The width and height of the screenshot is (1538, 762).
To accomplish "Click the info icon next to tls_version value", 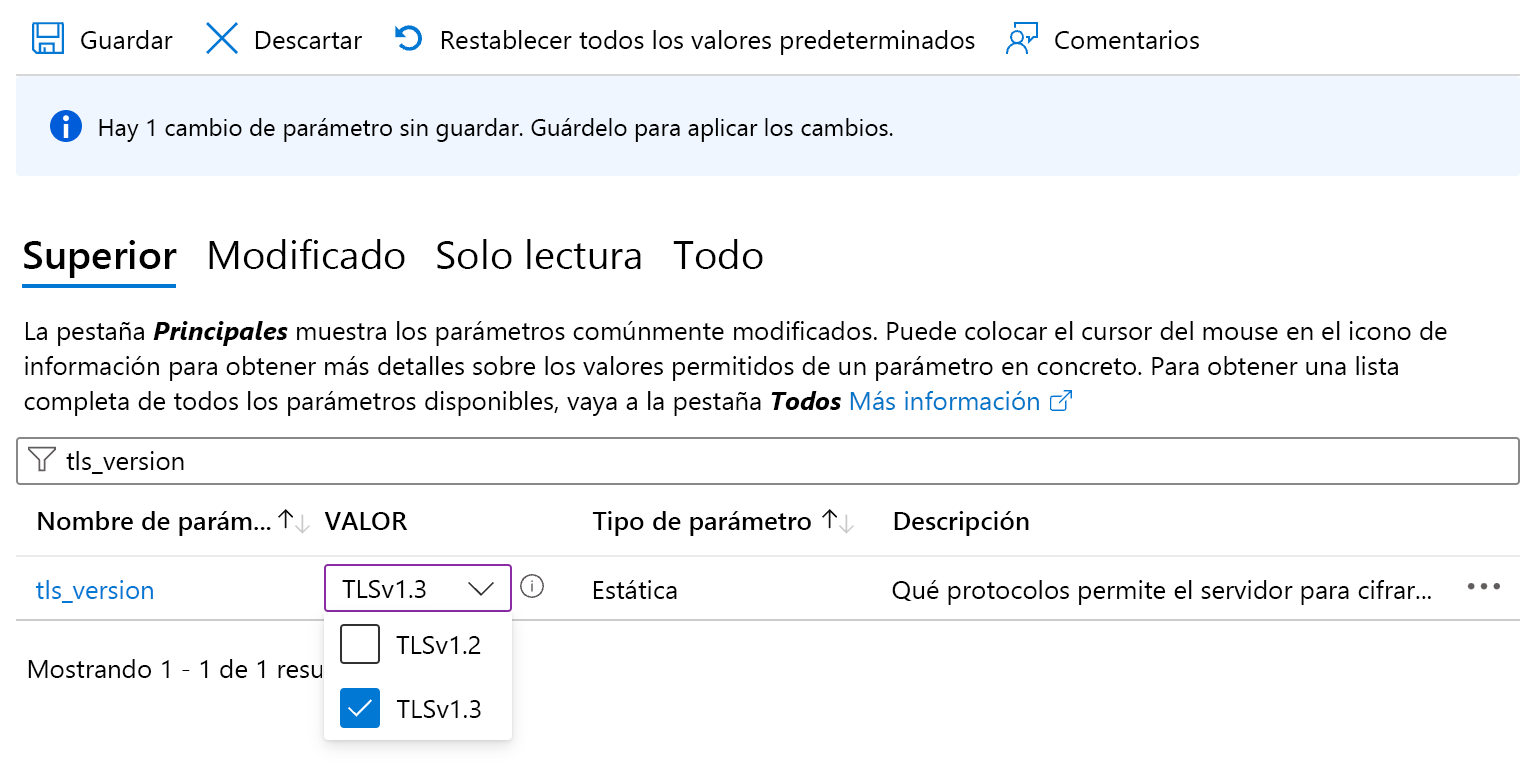I will coord(533,587).
